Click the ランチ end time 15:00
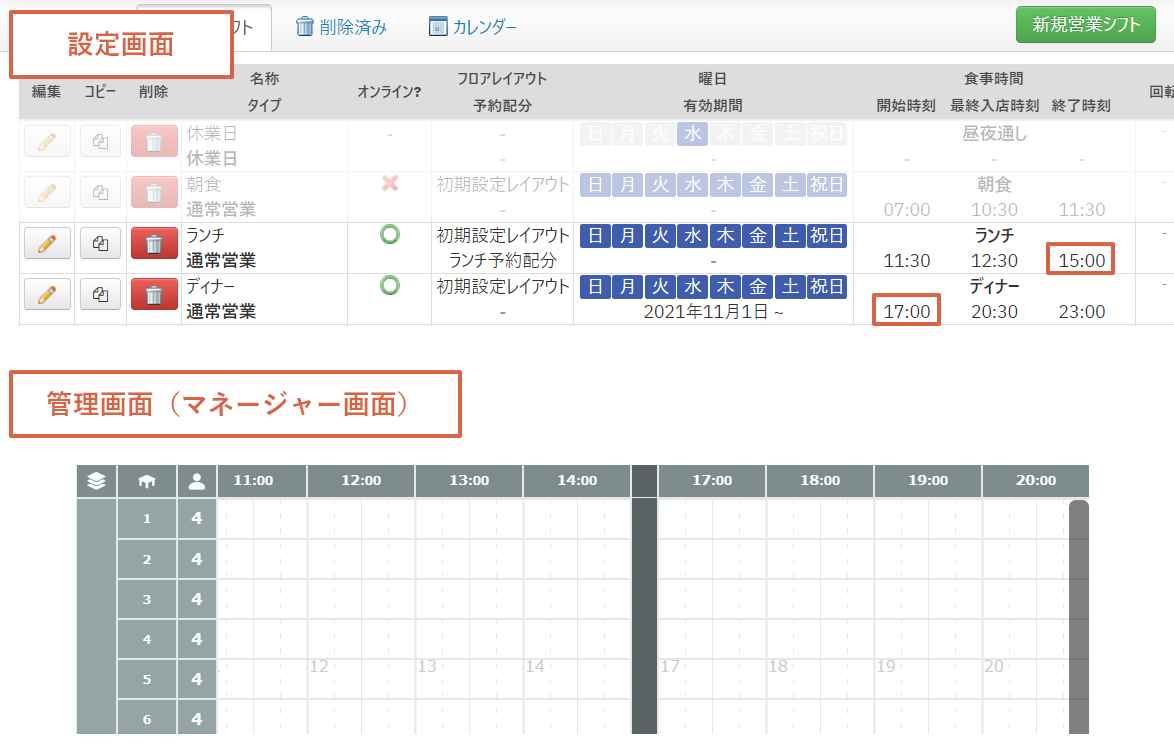This screenshot has width=1174, height=744. pyautogui.click(x=1081, y=261)
